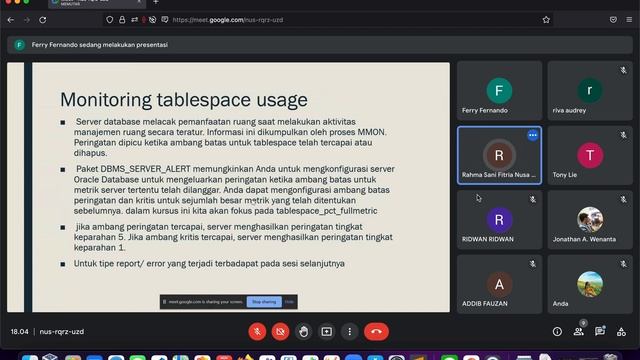Screen dimensions: 640x360
Task: Select ADDIB FAUZAN participant tile
Action: point(500,284)
